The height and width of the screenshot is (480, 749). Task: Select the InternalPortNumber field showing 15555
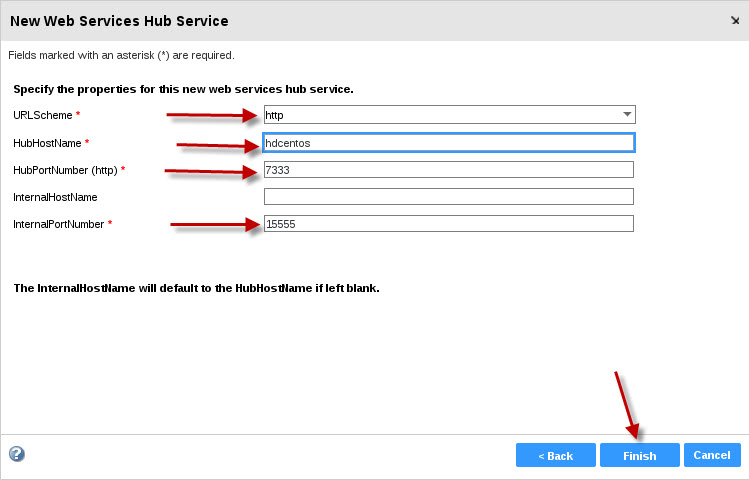click(x=449, y=224)
